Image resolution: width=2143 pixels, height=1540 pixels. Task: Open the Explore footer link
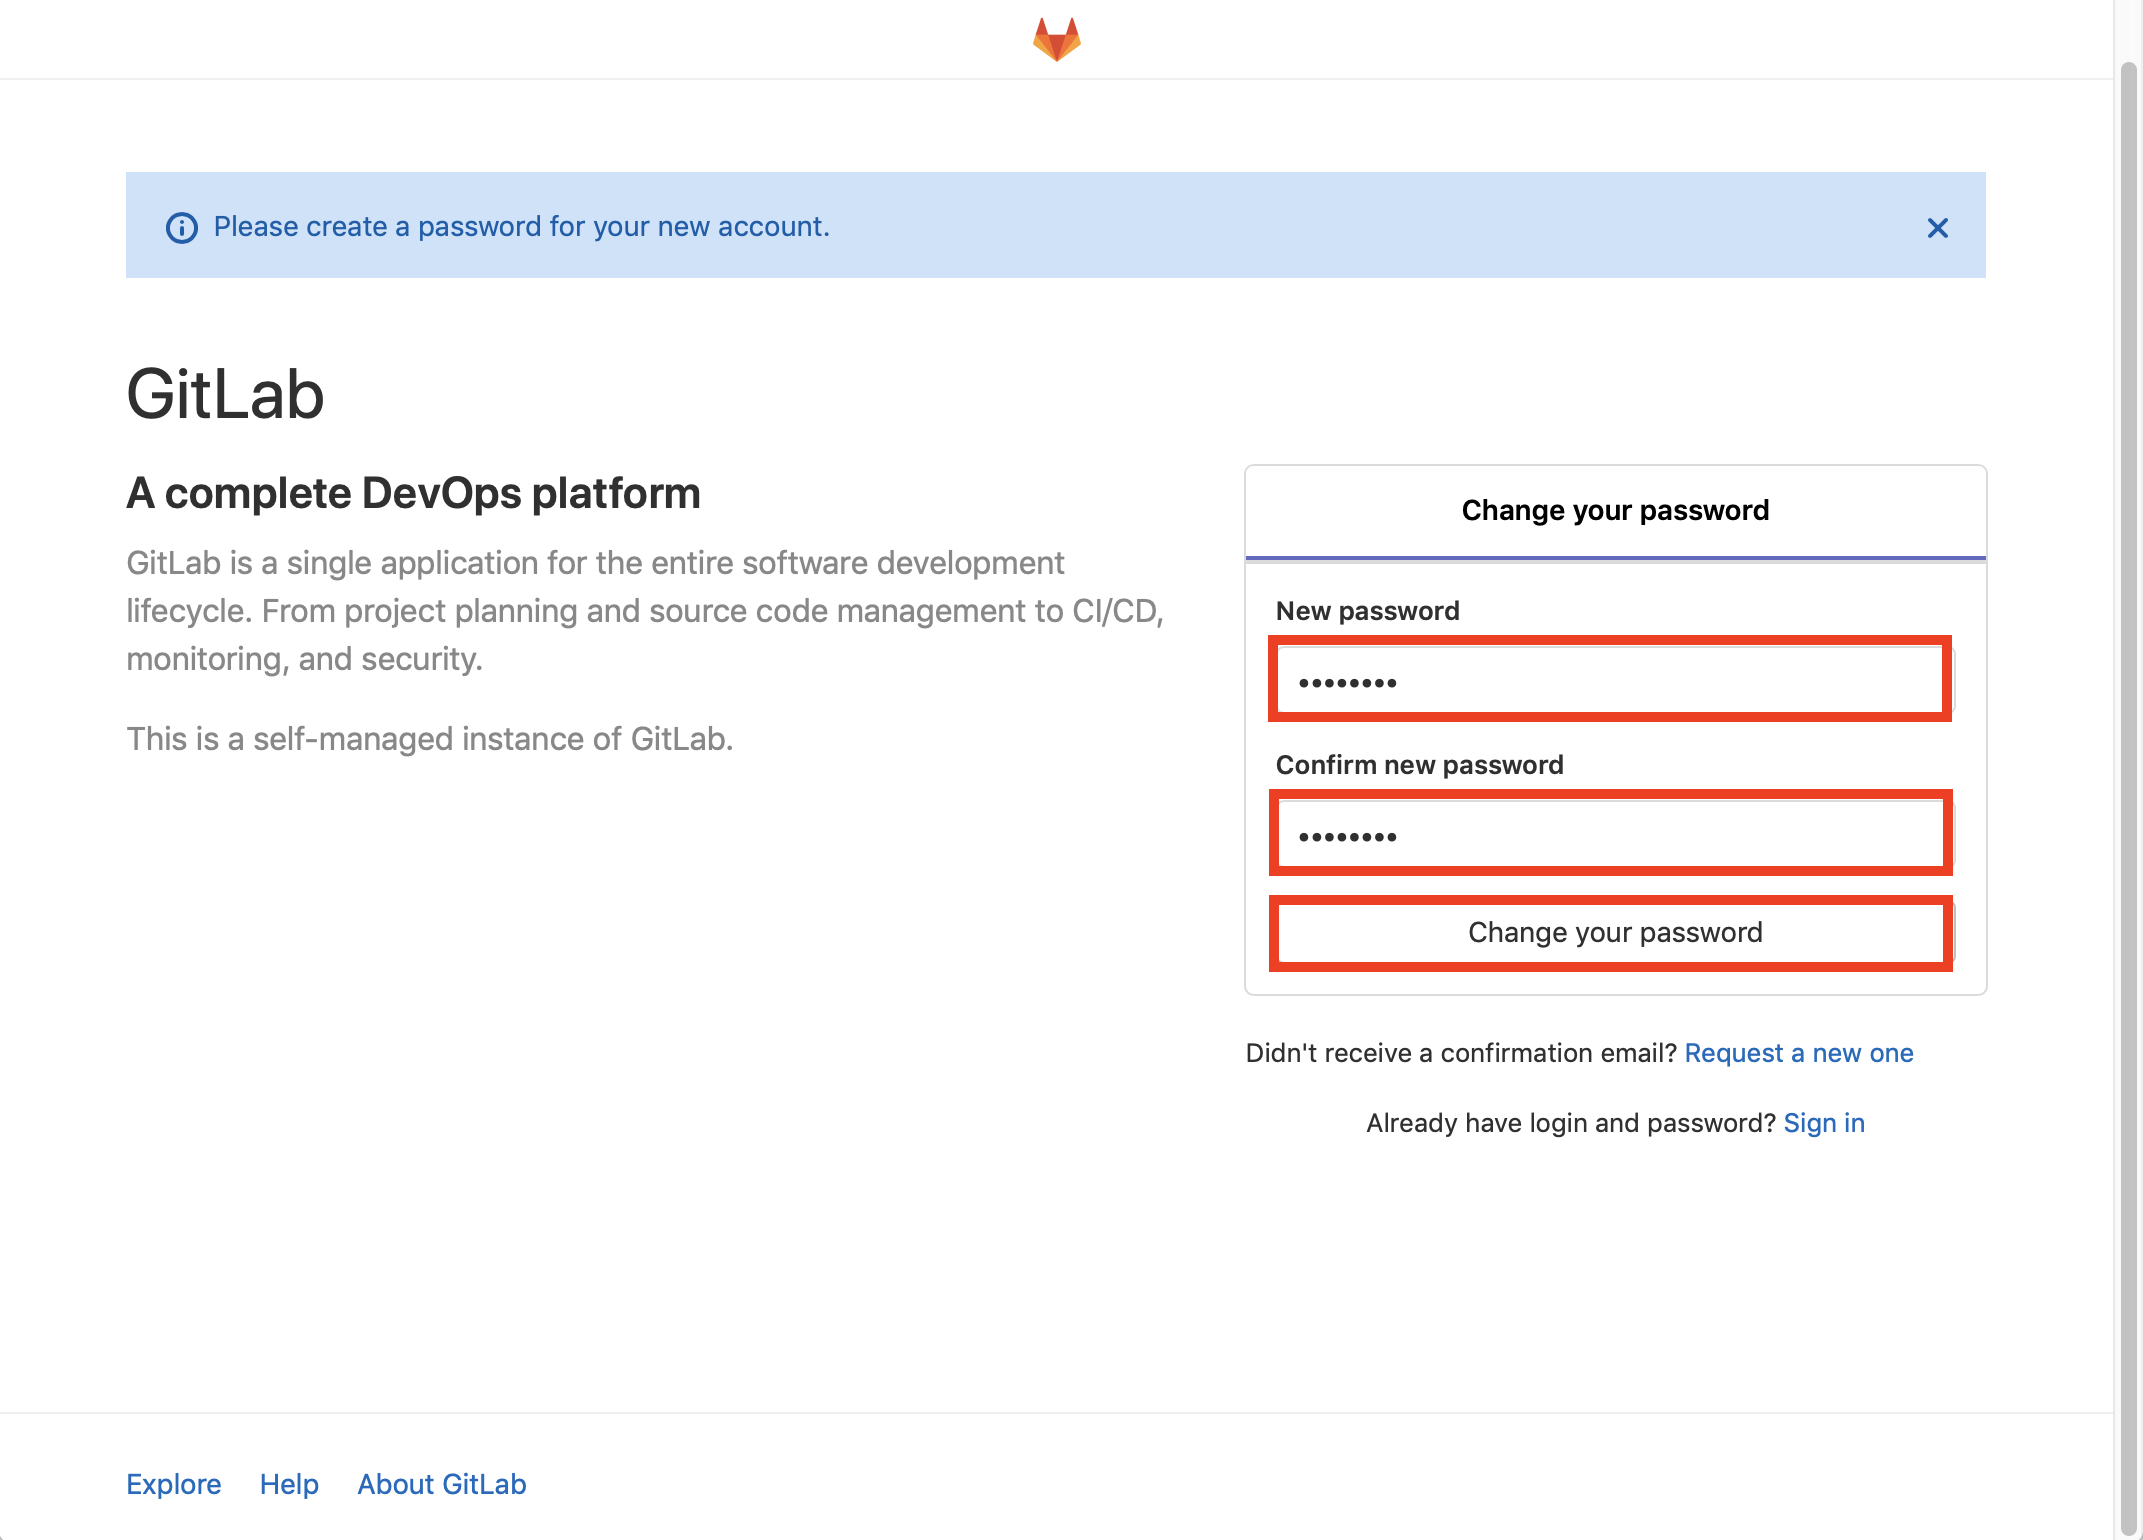[x=173, y=1484]
